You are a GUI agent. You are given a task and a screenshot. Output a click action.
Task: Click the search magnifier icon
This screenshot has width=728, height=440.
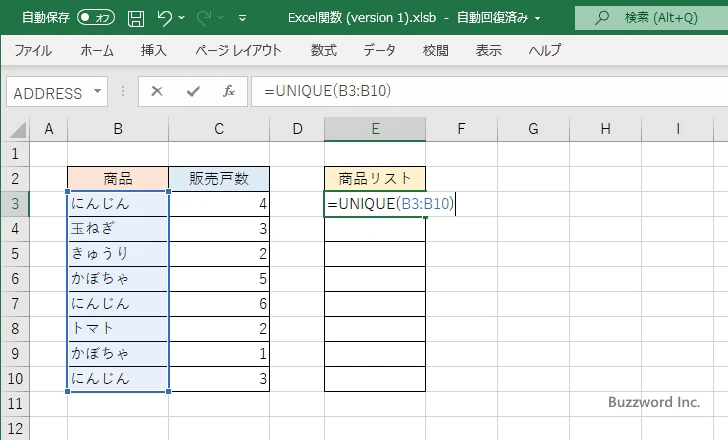[x=598, y=18]
